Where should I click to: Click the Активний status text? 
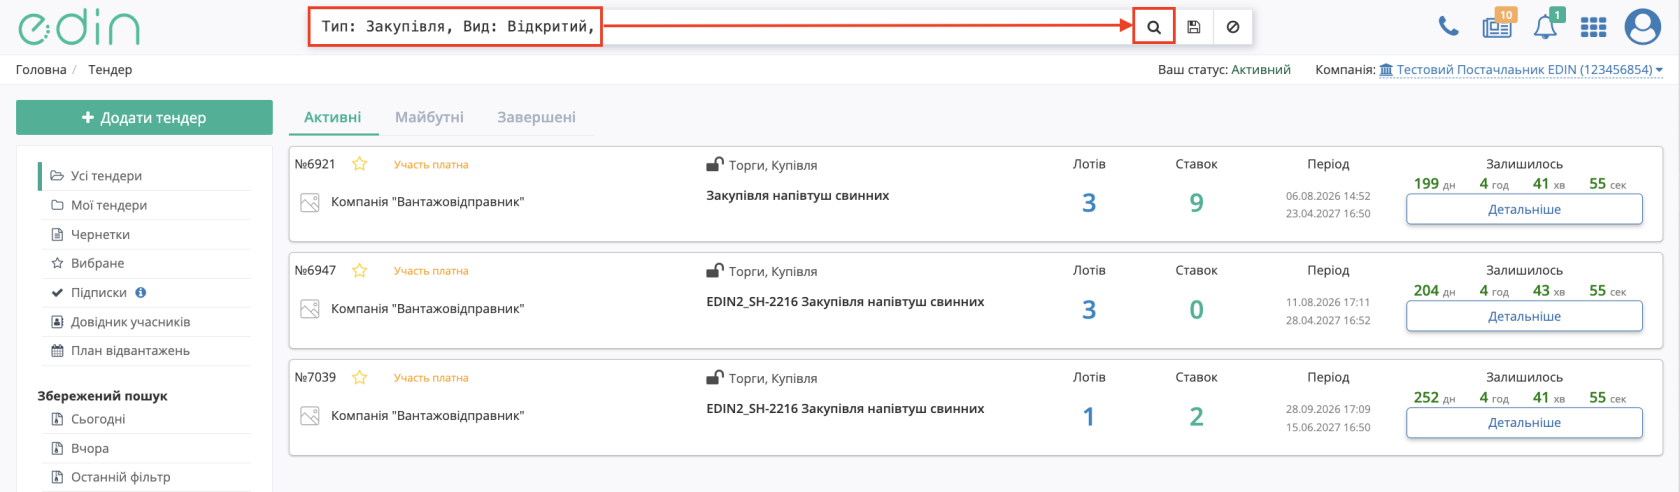1261,70
